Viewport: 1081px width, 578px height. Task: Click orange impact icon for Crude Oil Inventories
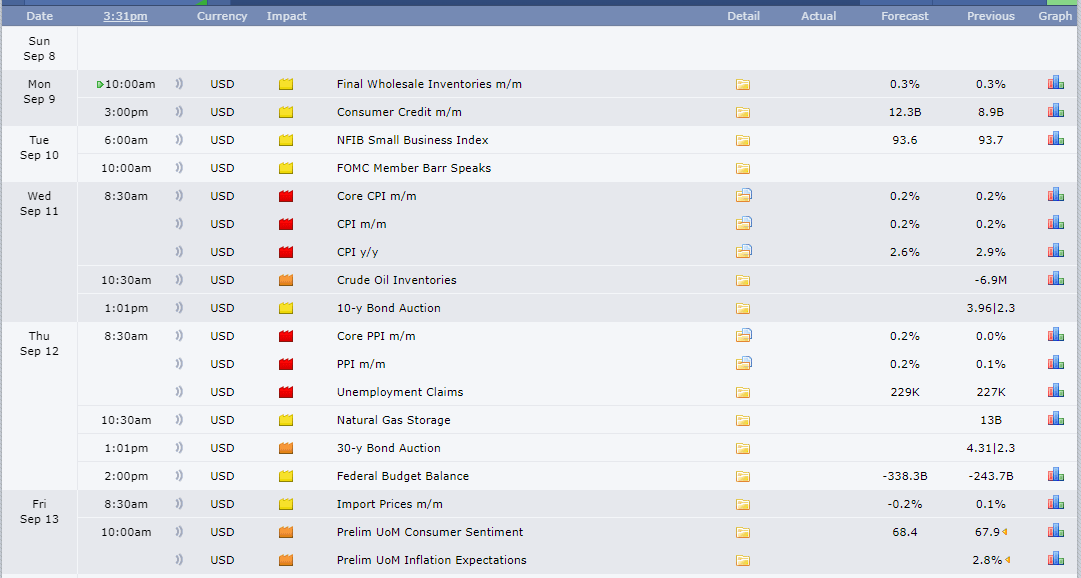286,280
